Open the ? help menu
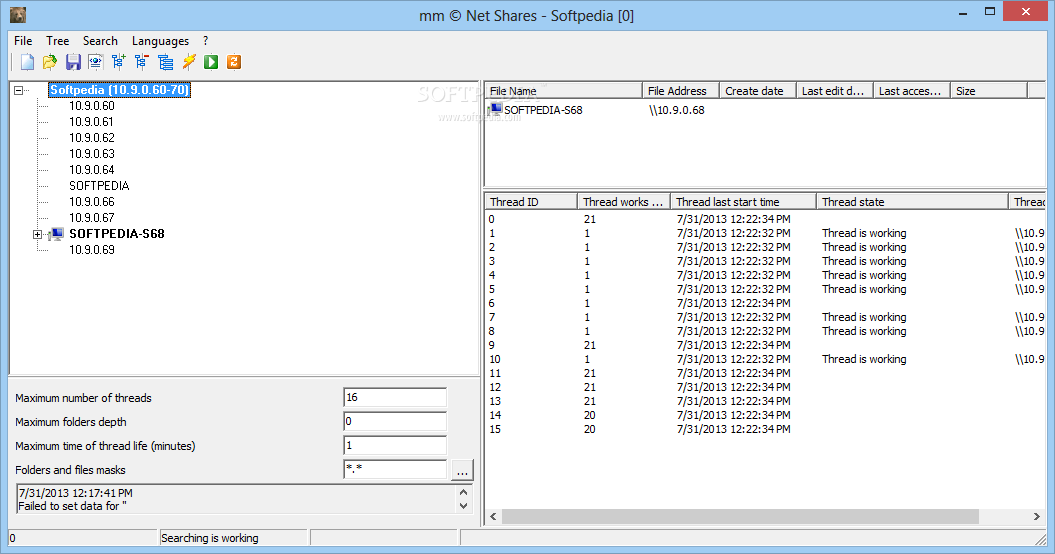 tap(205, 41)
